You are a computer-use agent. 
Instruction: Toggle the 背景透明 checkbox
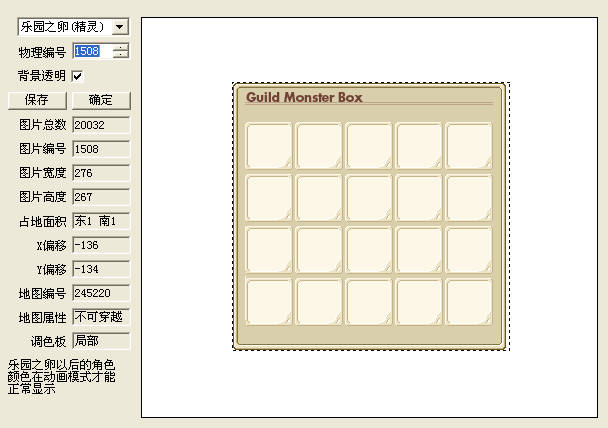pyautogui.click(x=78, y=76)
